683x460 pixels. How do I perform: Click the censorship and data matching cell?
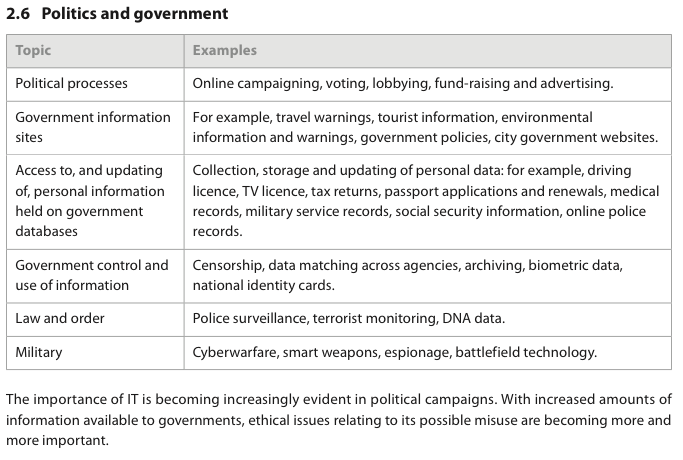(x=407, y=275)
